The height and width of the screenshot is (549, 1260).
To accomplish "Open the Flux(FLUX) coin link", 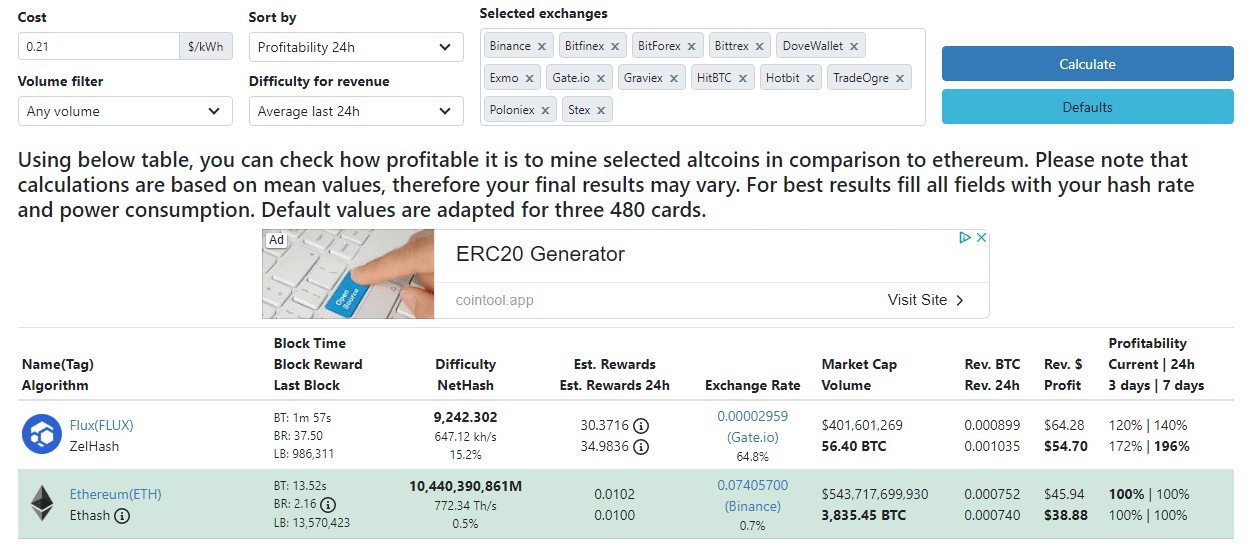I will click(101, 425).
